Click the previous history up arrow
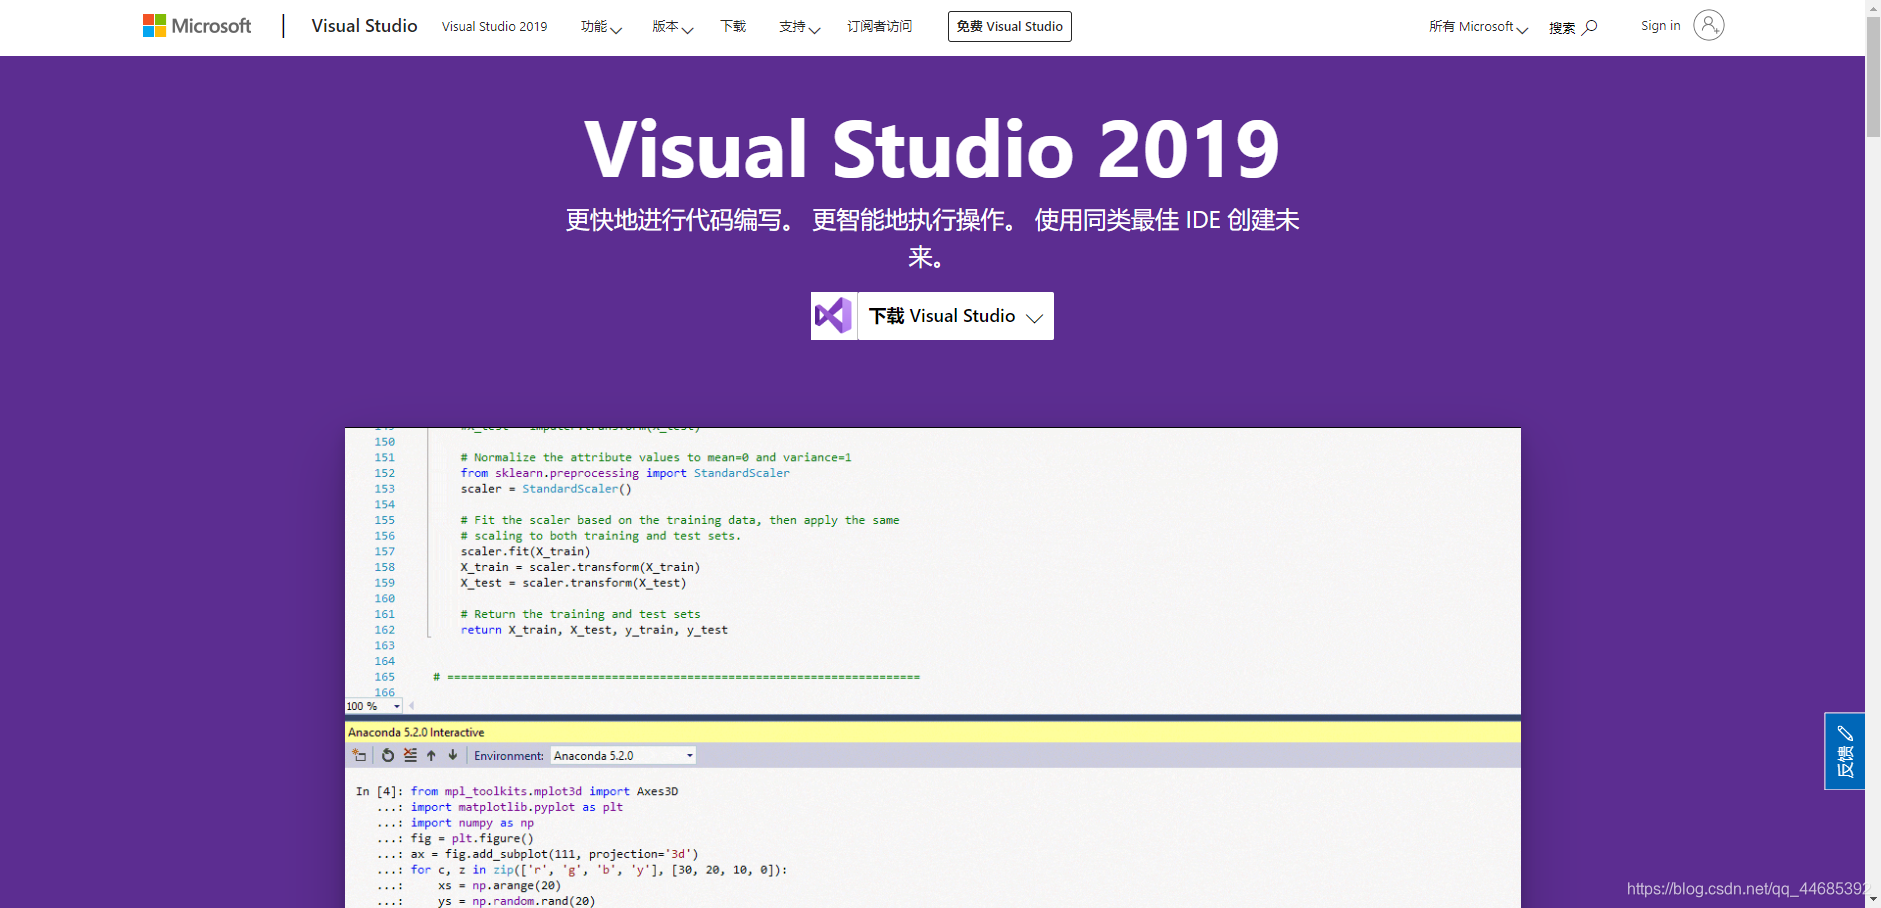Viewport: 1881px width, 908px height. [x=431, y=755]
